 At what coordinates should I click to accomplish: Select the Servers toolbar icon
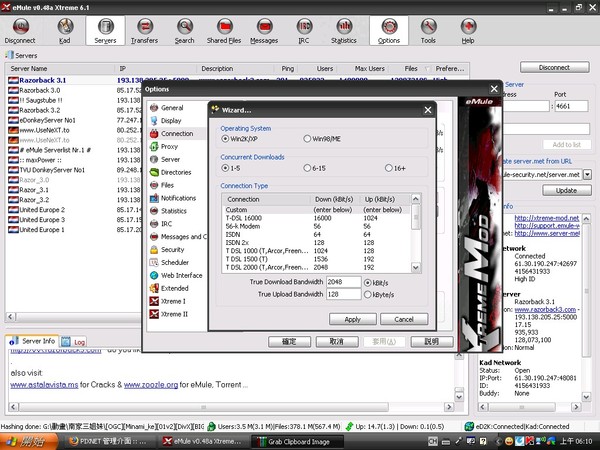(x=106, y=31)
